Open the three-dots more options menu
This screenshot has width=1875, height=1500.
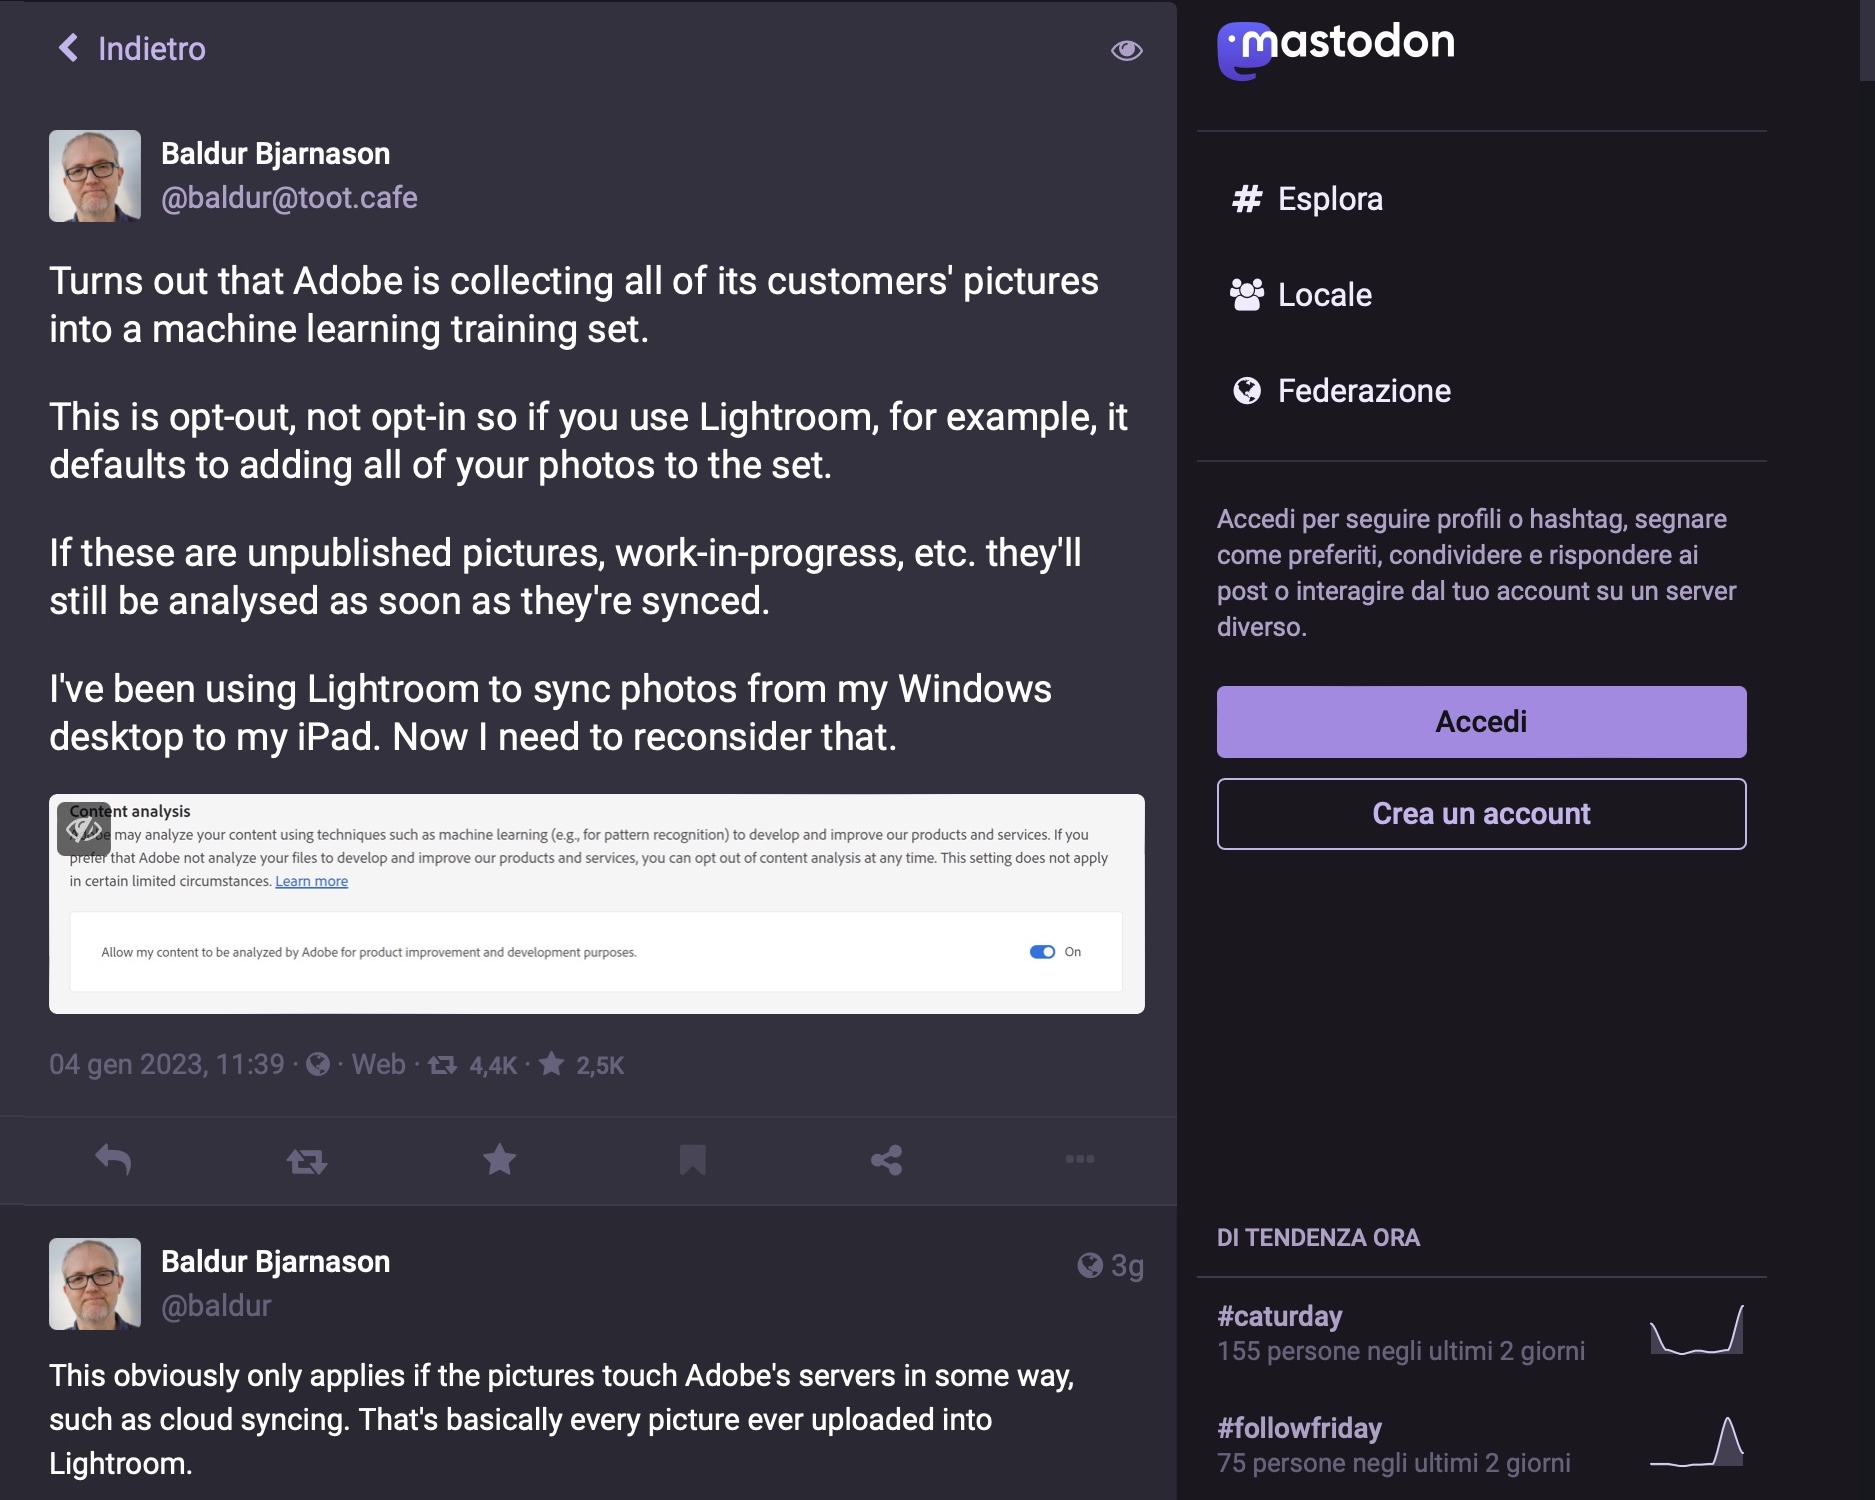1079,1159
